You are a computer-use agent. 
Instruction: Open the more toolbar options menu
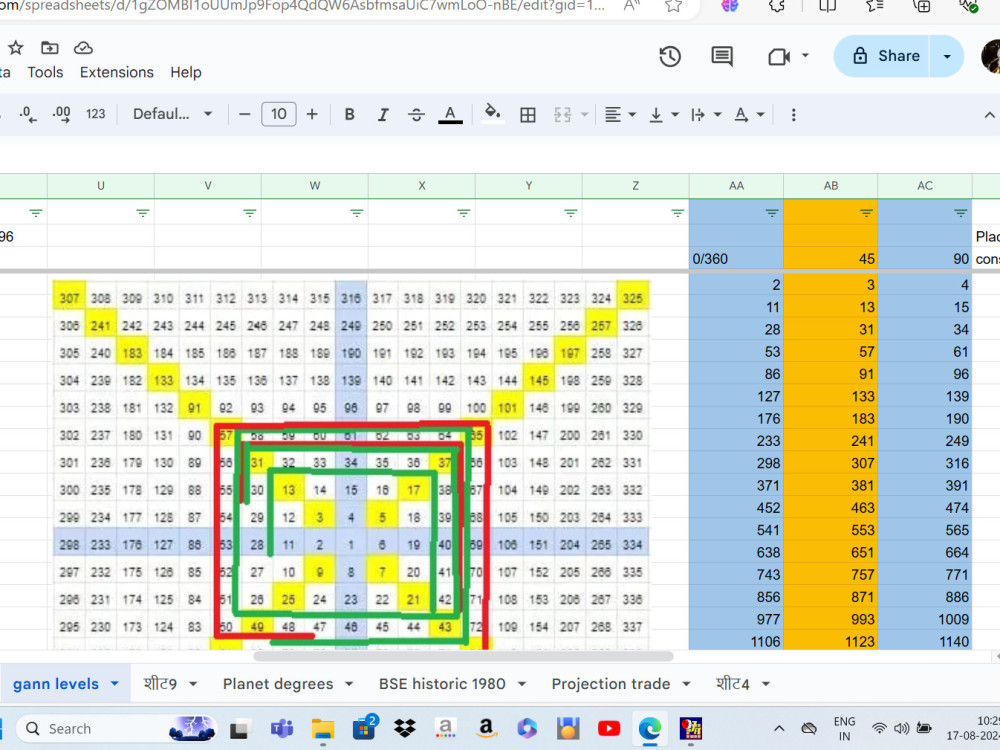pyautogui.click(x=793, y=115)
